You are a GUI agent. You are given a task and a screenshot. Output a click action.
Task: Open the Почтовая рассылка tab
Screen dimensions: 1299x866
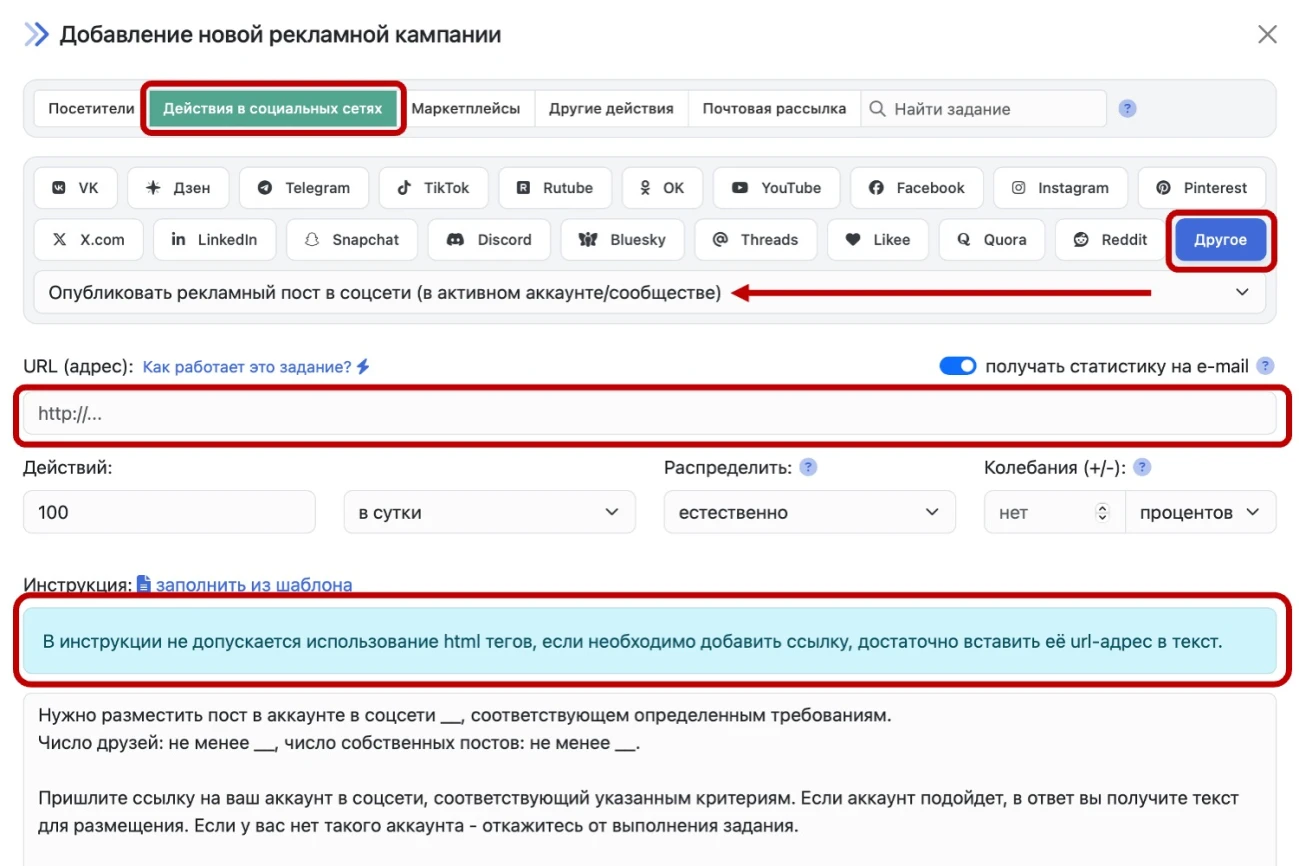point(774,109)
